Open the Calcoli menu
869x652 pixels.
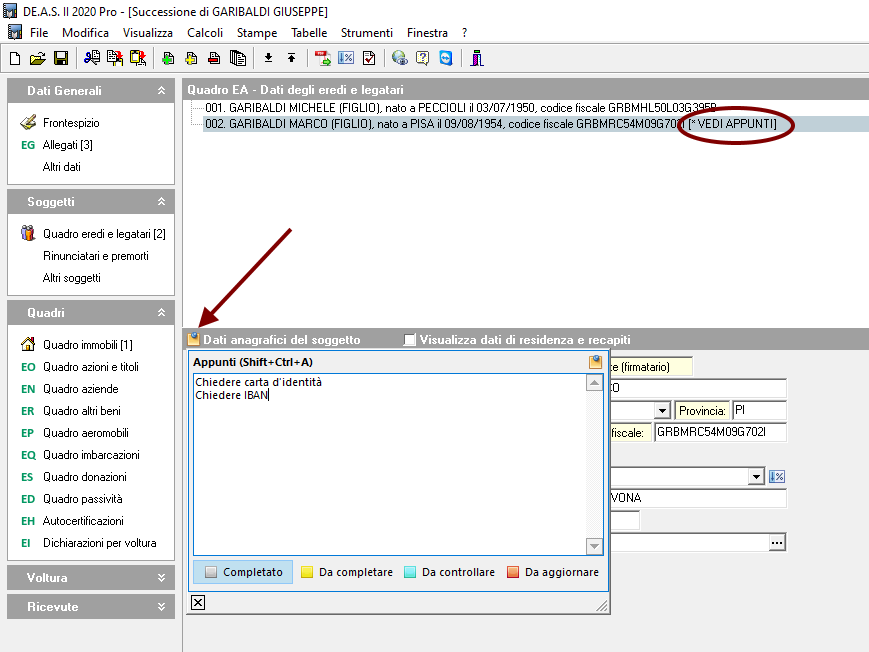(205, 33)
